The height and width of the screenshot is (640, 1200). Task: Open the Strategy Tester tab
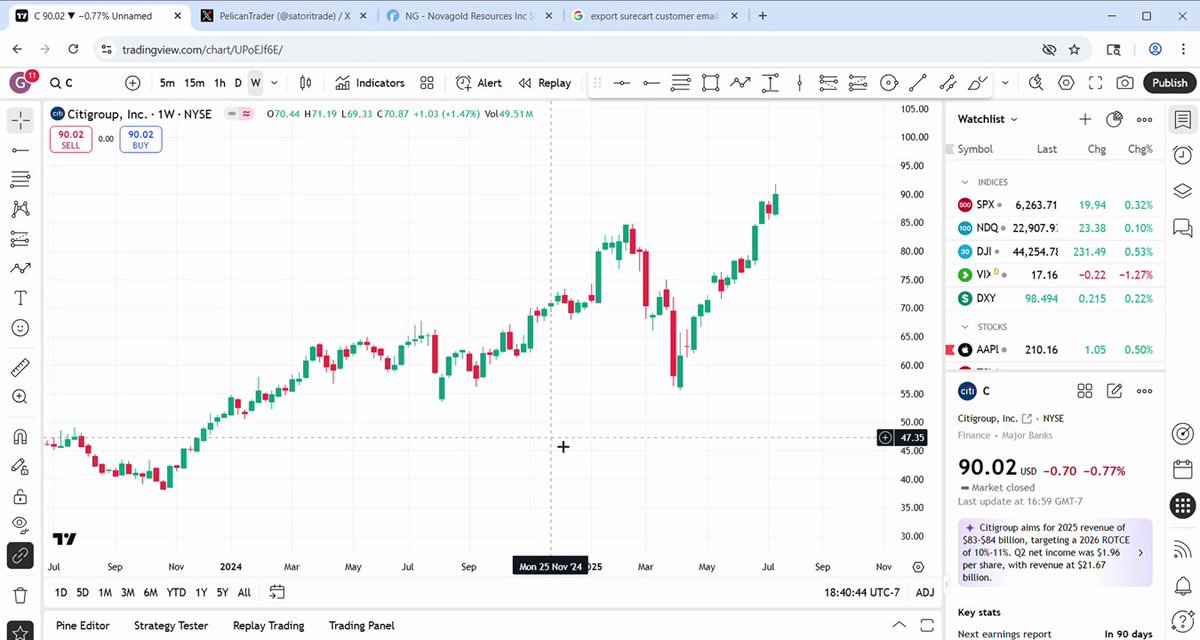[x=171, y=626]
